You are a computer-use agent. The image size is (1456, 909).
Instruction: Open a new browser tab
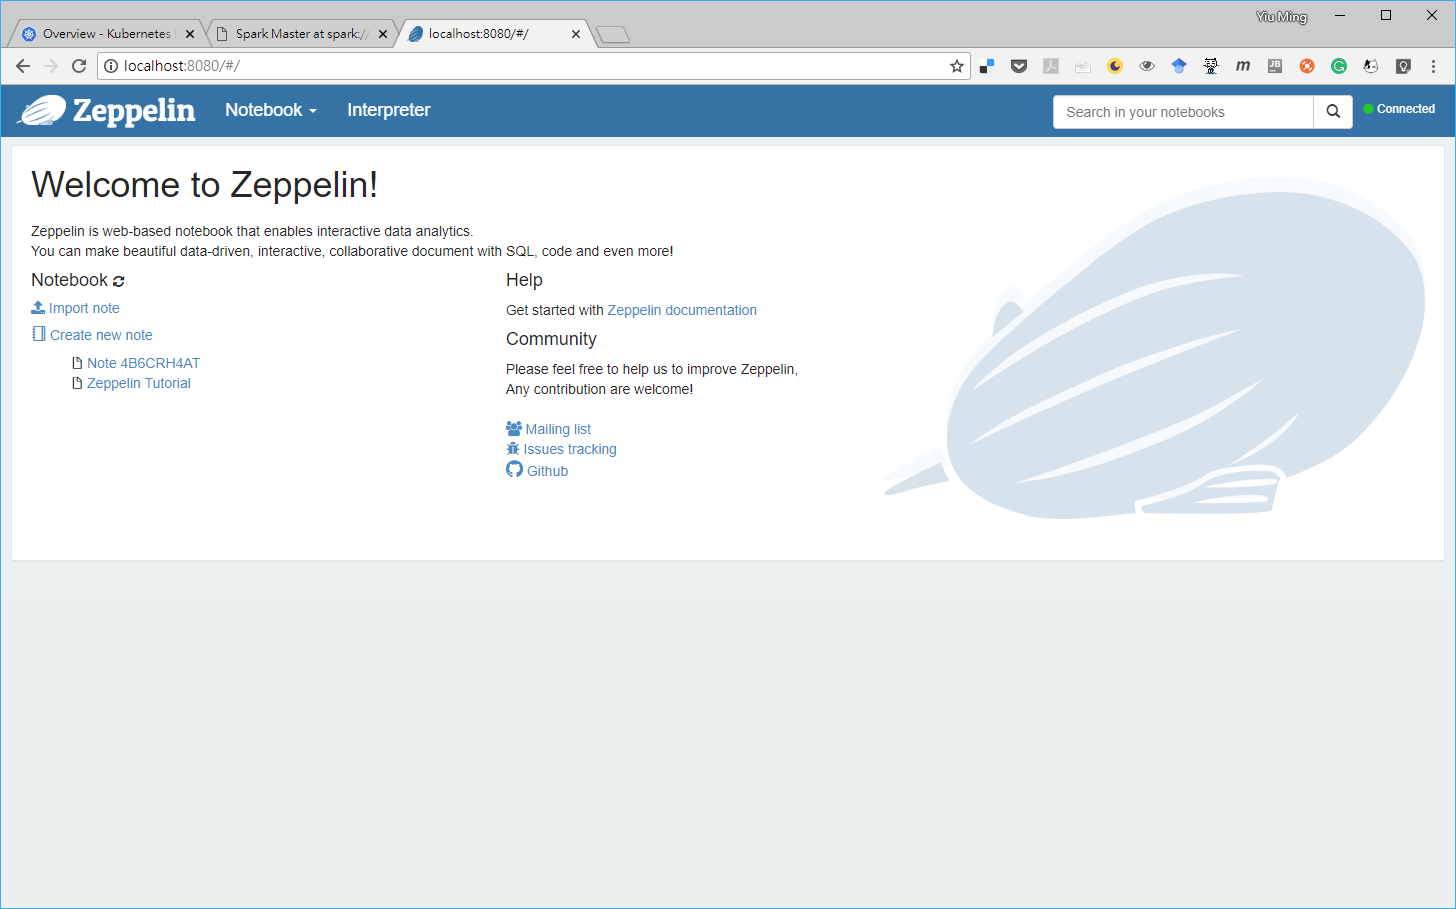(613, 35)
